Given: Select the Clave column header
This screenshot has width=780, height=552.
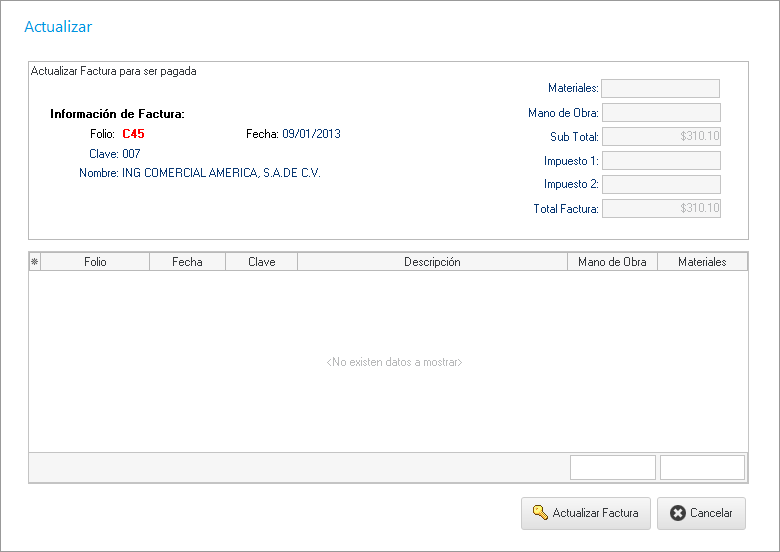Looking at the screenshot, I should click(261, 262).
